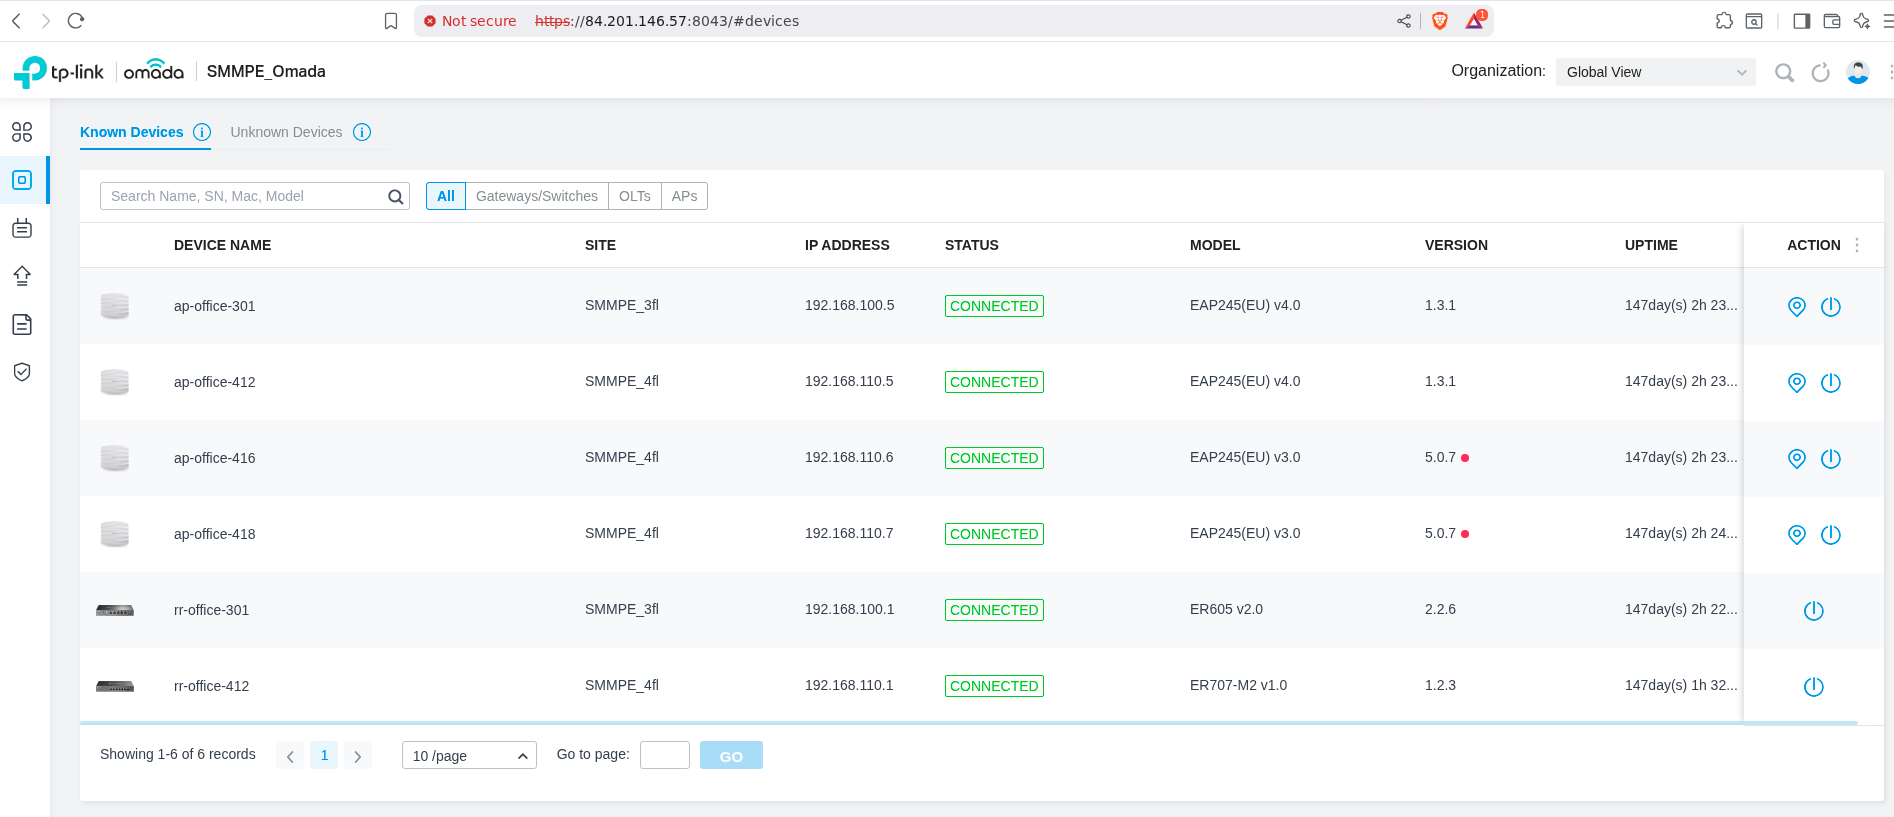Click the device search input field
This screenshot has height=817, width=1894.
pos(245,196)
